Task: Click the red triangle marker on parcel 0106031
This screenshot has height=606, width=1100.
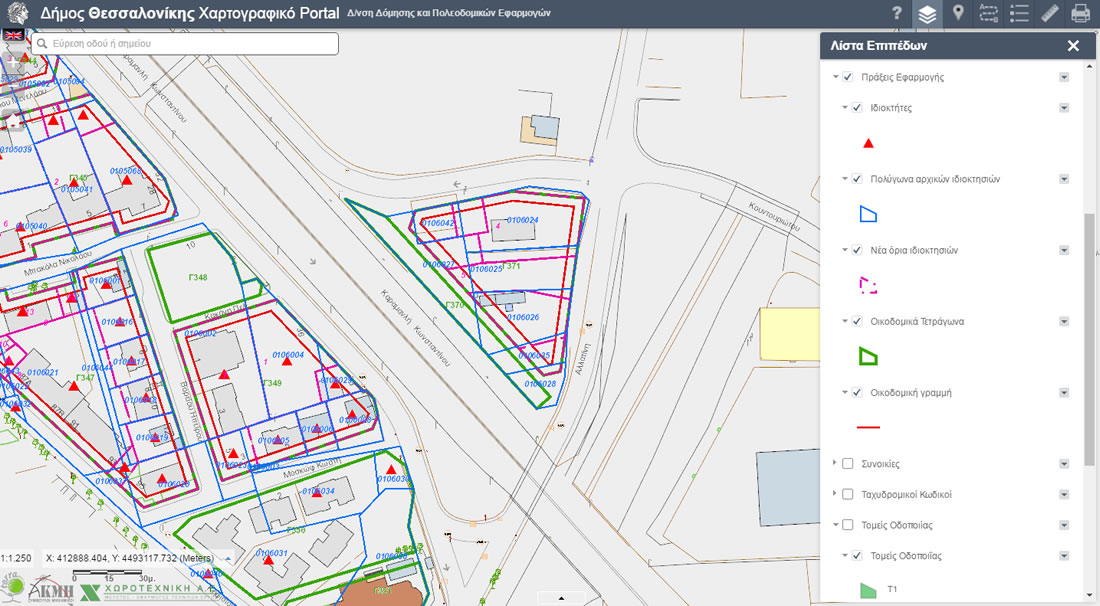Action: (x=268, y=560)
